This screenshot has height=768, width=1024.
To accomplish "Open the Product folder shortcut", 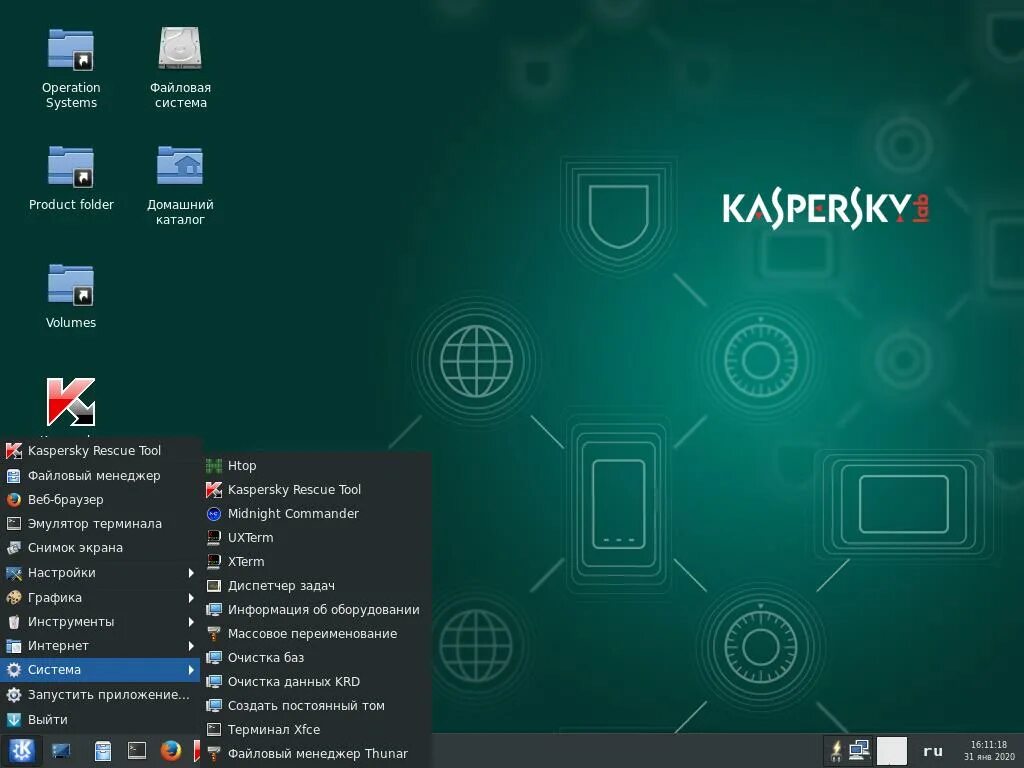I will coord(71,179).
